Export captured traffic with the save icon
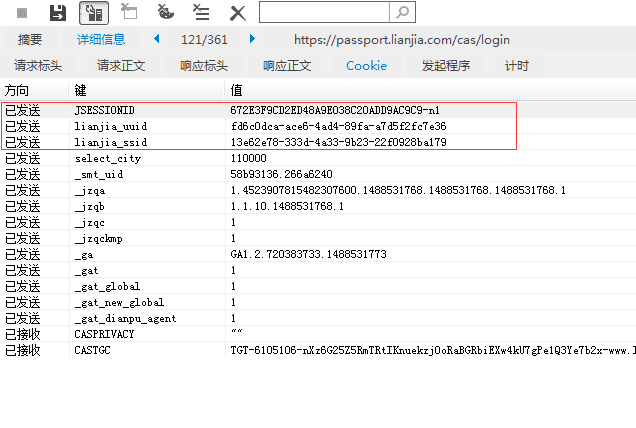Screen dimensions: 636x428 pyautogui.click(x=58, y=13)
